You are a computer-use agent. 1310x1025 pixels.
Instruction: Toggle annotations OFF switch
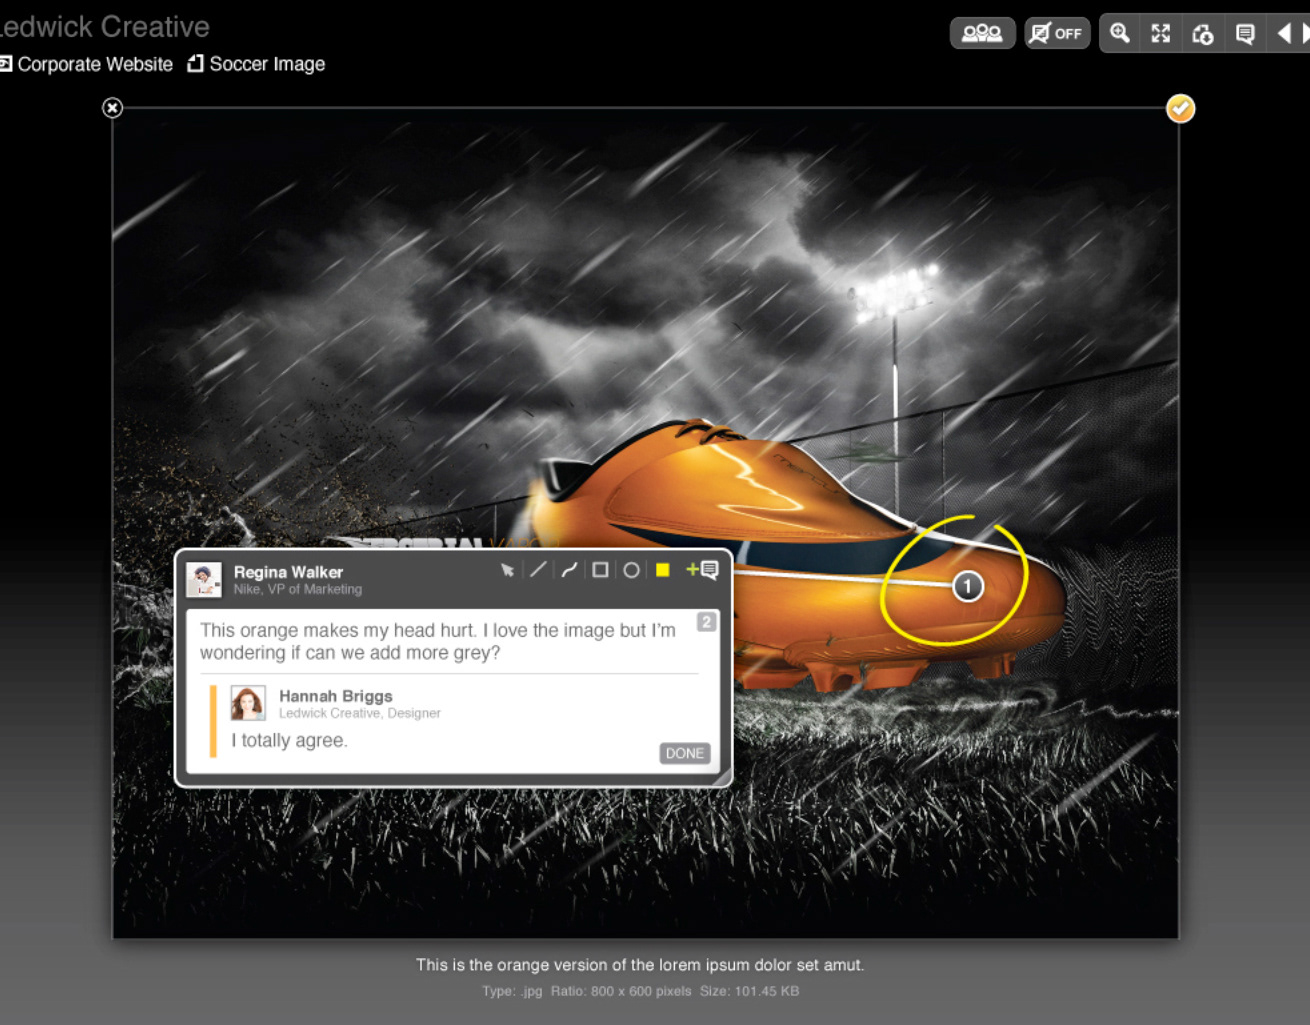[x=1057, y=33]
